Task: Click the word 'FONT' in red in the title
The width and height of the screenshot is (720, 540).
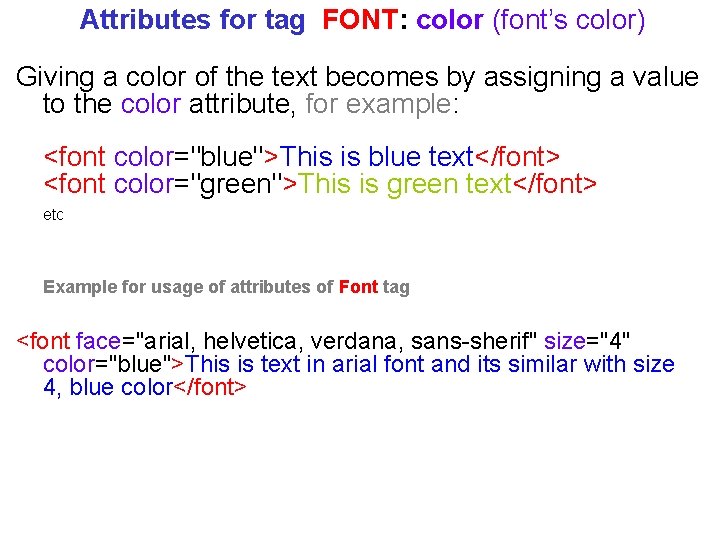Action: pos(360,20)
